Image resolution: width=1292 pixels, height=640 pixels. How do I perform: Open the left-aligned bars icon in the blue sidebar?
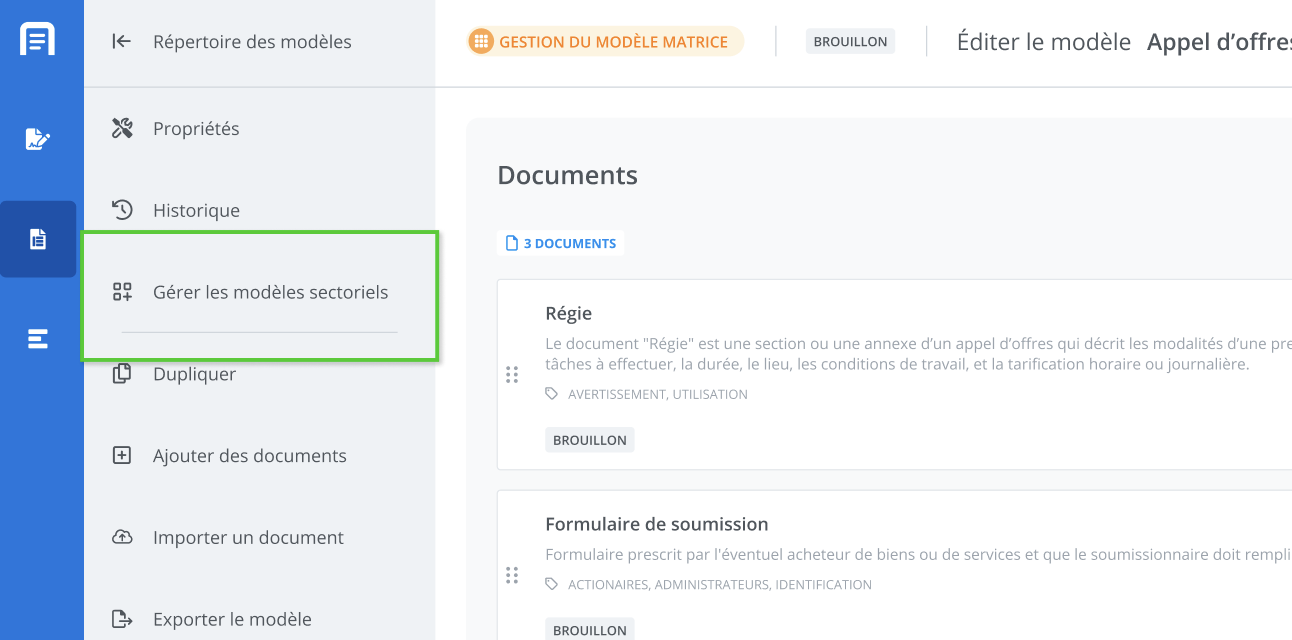(38, 339)
